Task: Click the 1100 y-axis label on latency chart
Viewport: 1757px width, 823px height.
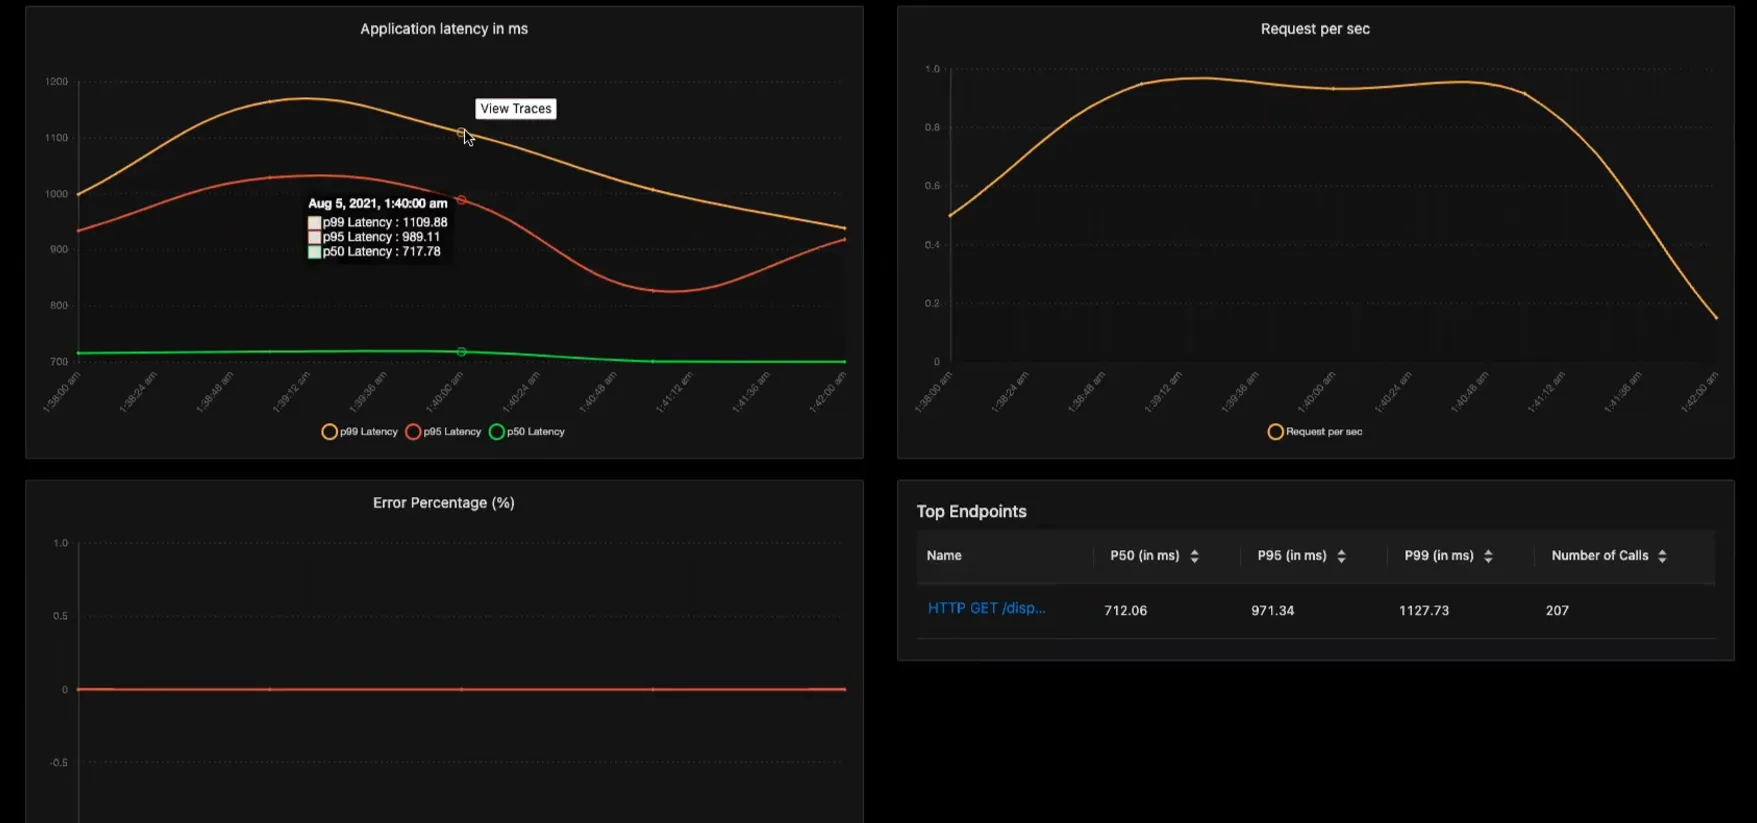Action: pos(57,138)
